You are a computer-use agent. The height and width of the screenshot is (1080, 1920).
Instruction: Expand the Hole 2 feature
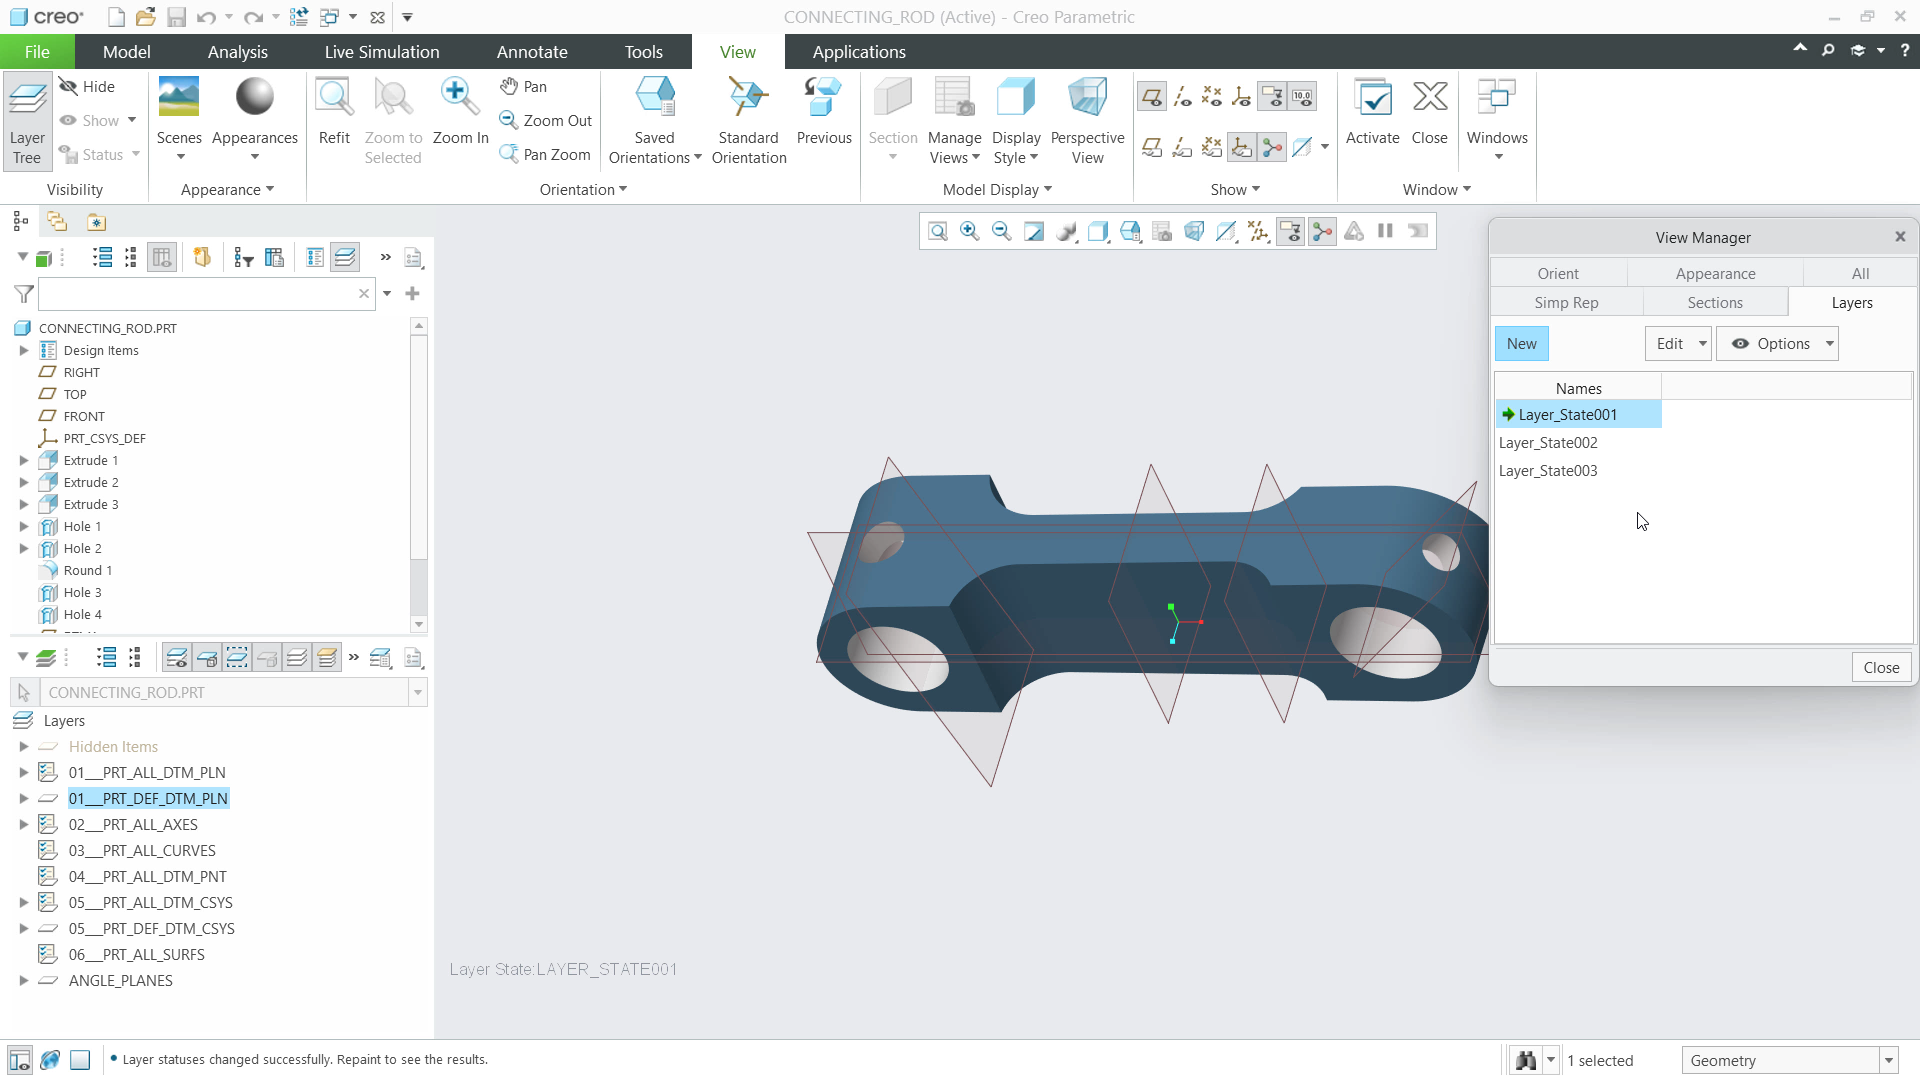click(x=24, y=549)
